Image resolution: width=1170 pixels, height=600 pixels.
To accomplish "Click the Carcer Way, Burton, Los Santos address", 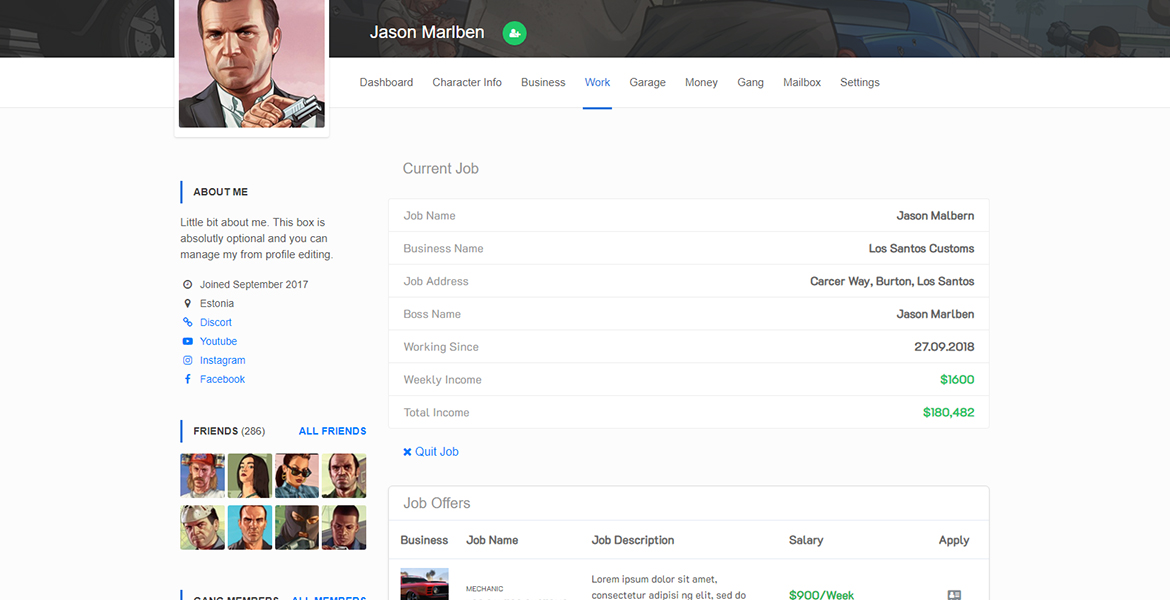I will coord(892,281).
